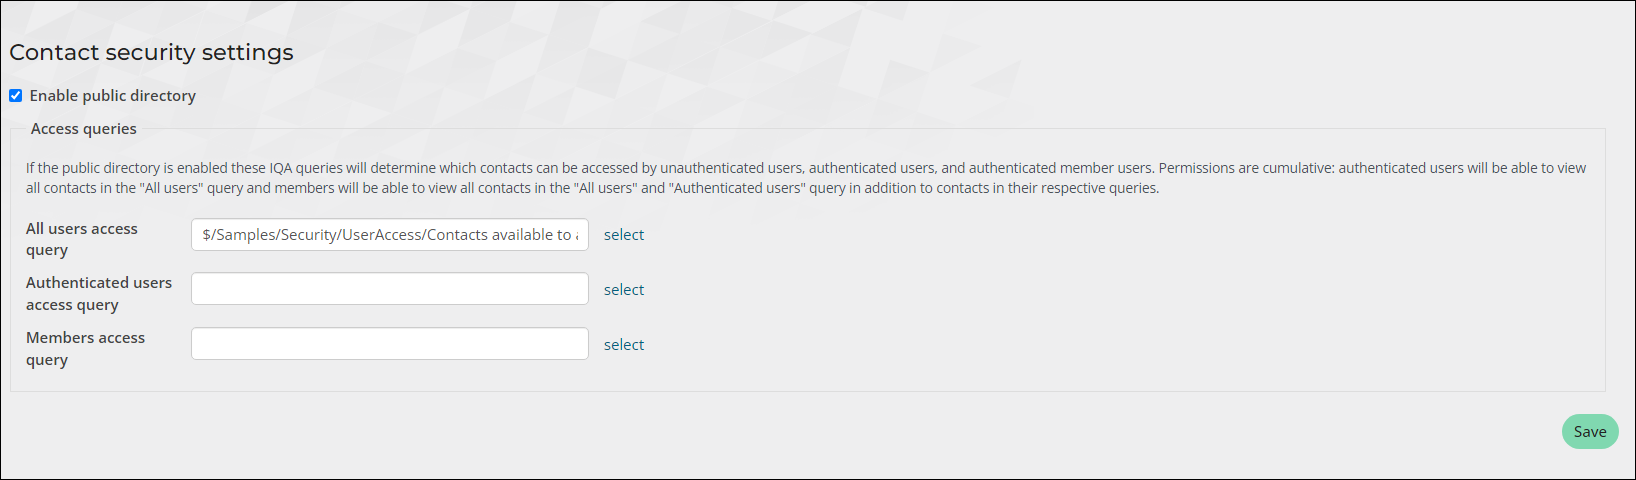Screen dimensions: 1636x480
Task: Focus the Authenticated users access query field
Action: pyautogui.click(x=390, y=289)
